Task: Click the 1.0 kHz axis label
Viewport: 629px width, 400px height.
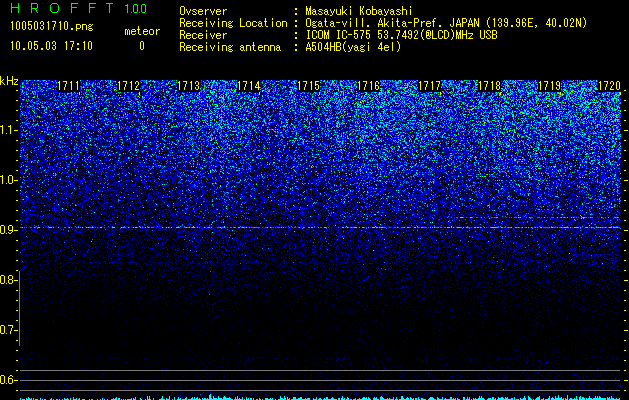Action: click(x=8, y=180)
